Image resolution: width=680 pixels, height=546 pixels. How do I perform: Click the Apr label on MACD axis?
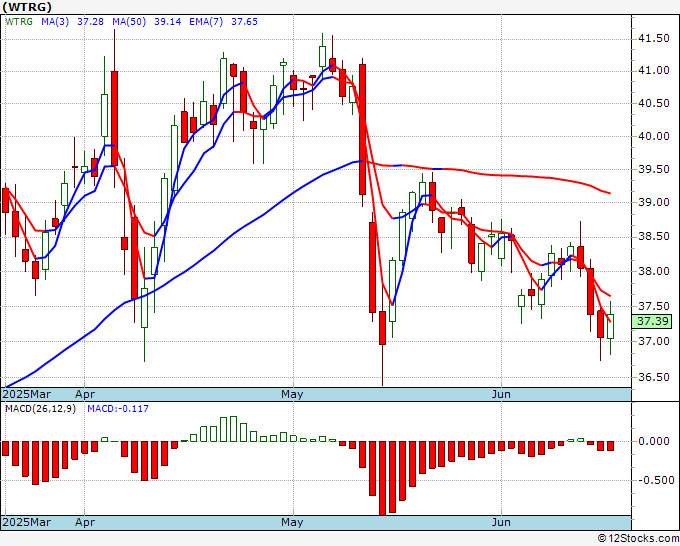(x=85, y=522)
